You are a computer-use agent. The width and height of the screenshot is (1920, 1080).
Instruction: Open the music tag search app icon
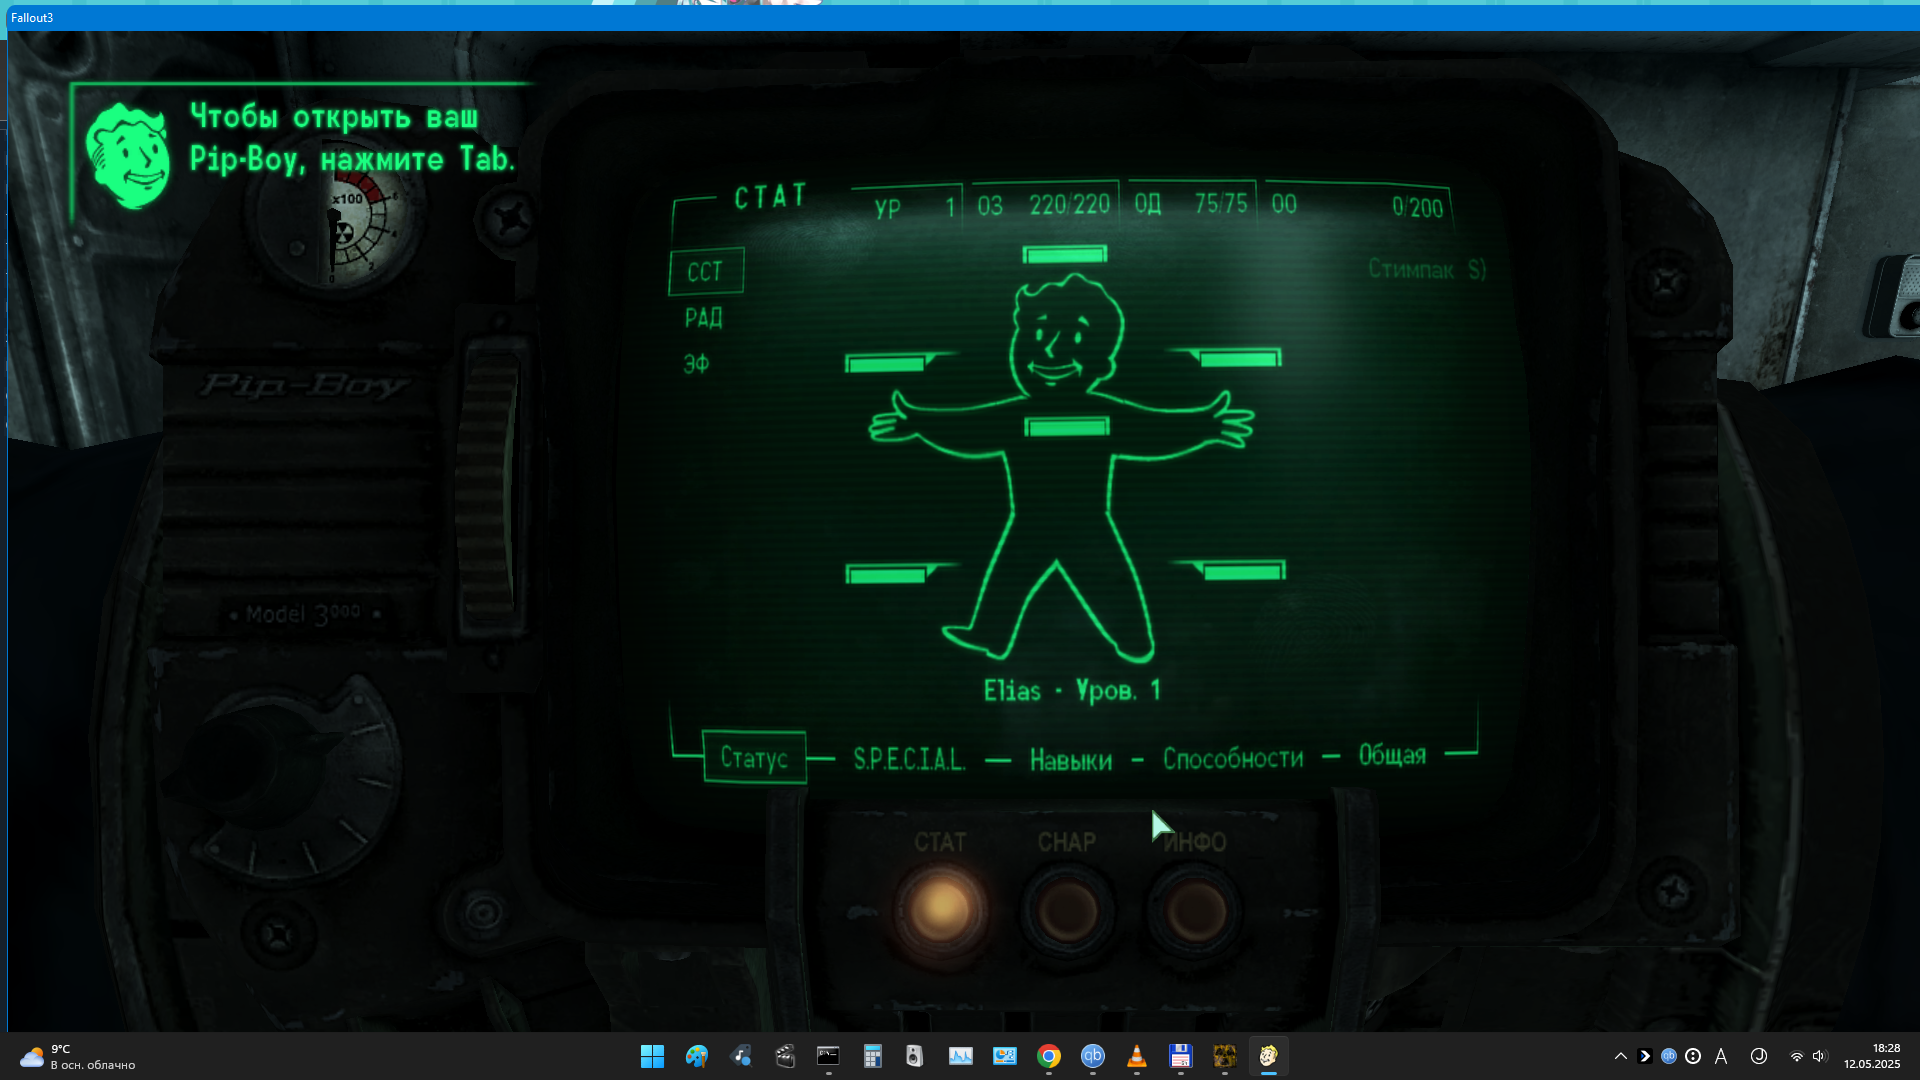[741, 1056]
